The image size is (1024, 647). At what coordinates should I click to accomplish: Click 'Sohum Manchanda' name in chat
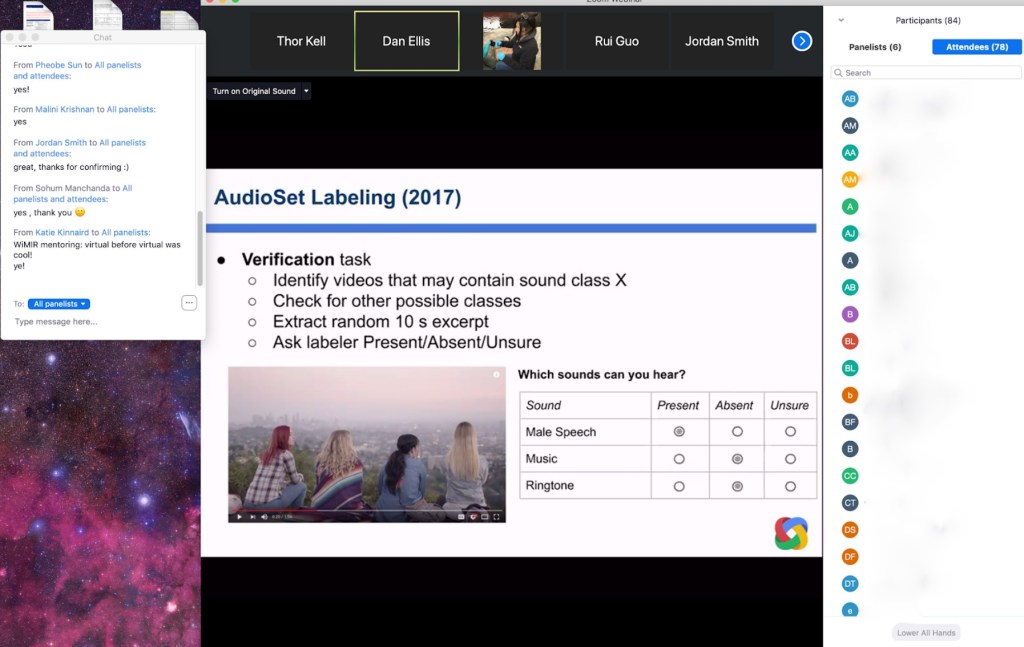(x=72, y=188)
